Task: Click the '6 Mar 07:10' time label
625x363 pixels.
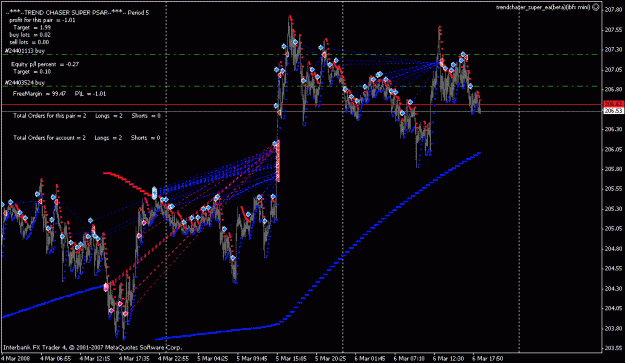Action: point(409,358)
